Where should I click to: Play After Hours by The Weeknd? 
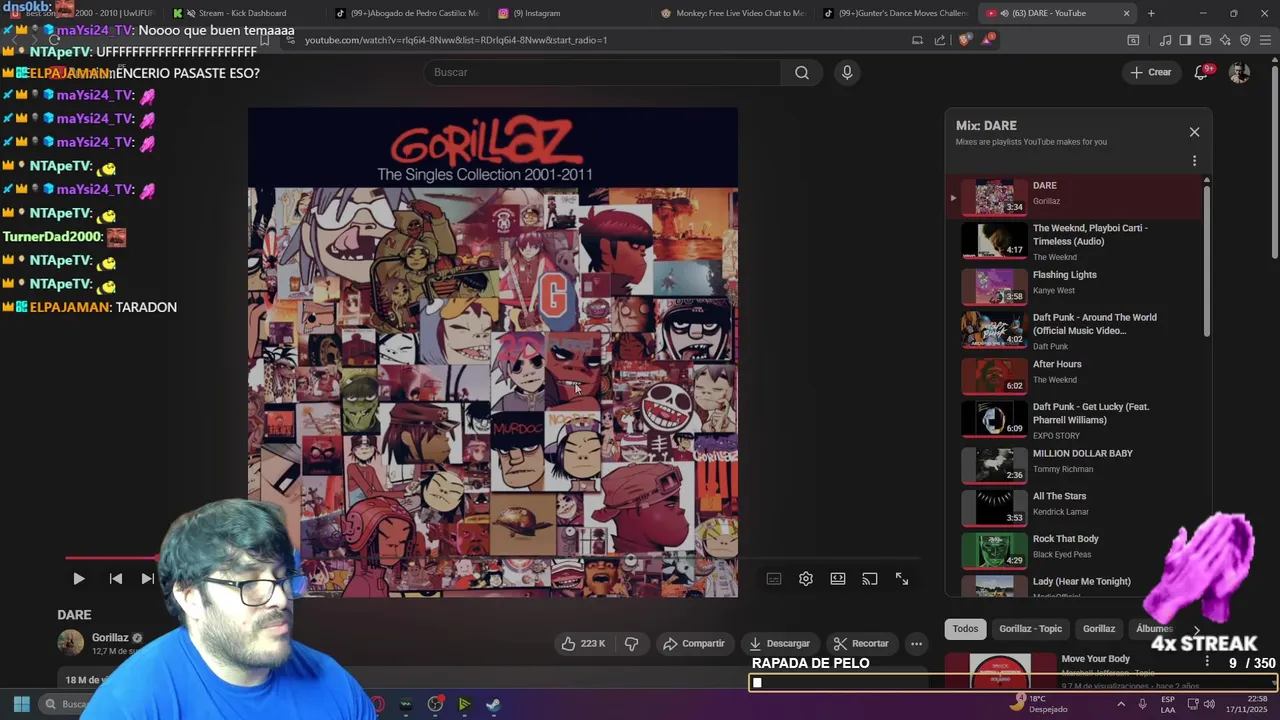(1072, 375)
